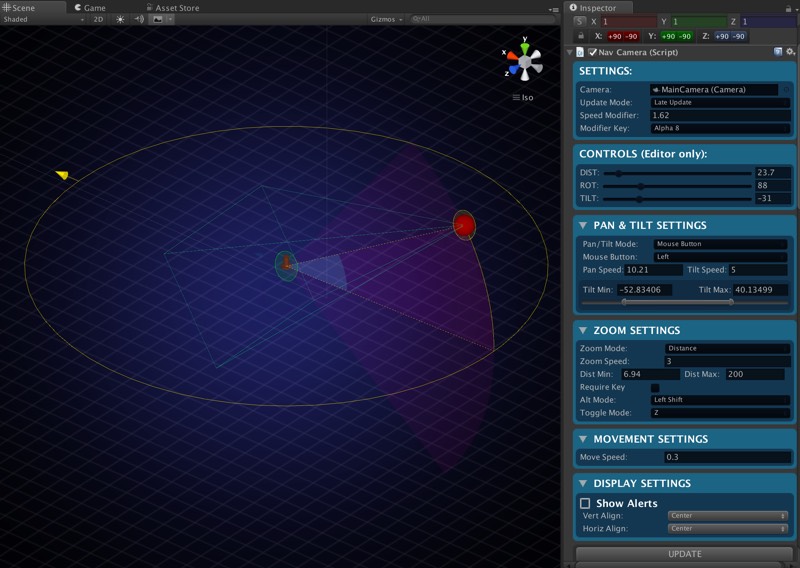This screenshot has height=568, width=800.
Task: Collapse the PAN & TILT SETTINGS section
Action: [582, 225]
